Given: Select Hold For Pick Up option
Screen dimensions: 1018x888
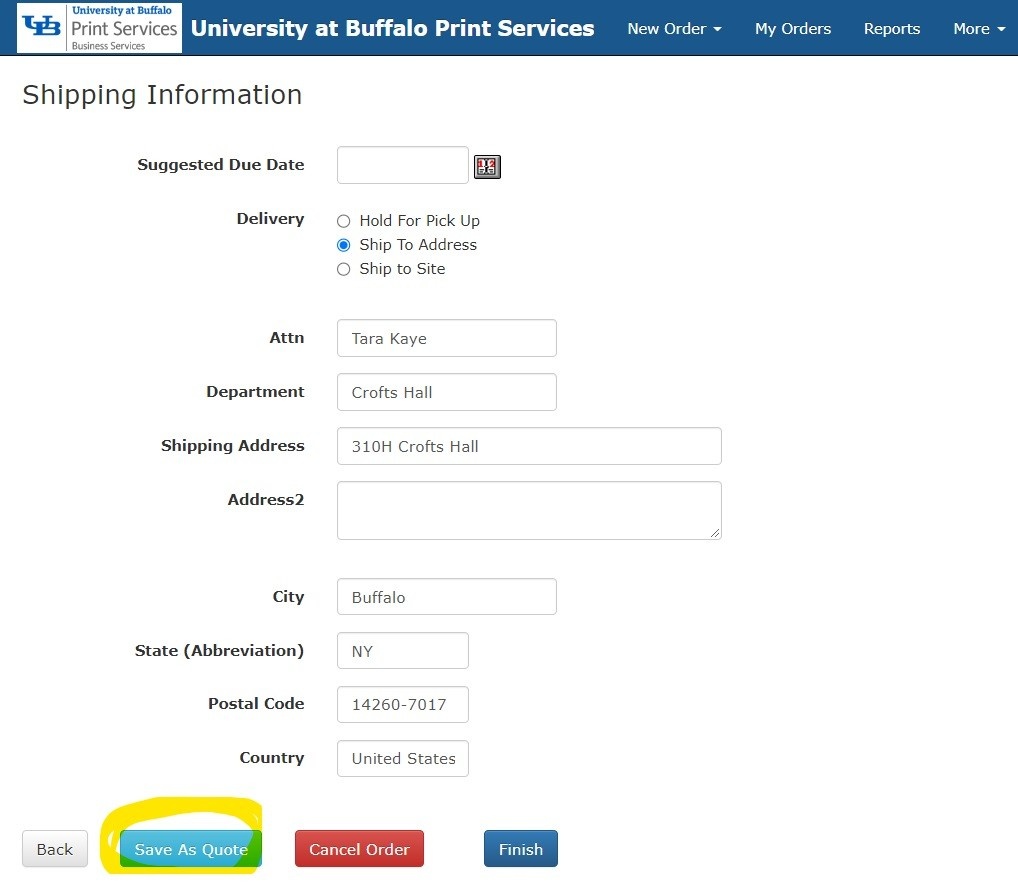Looking at the screenshot, I should 344,221.
